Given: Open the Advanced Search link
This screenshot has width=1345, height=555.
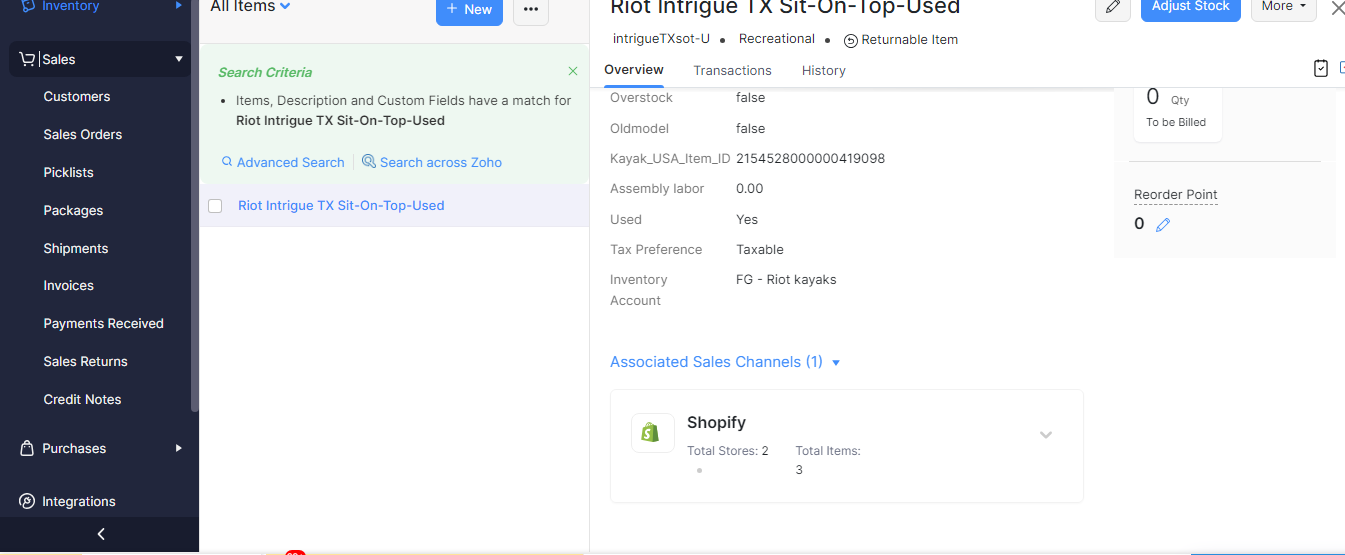Looking at the screenshot, I should point(283,162).
